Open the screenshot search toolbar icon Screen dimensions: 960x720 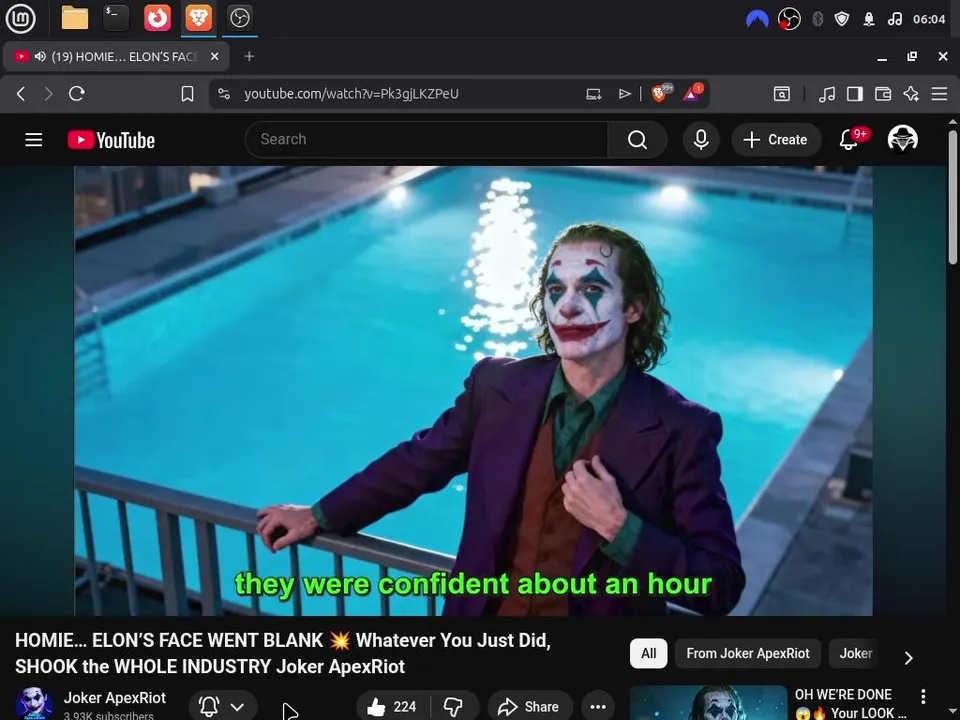tap(782, 94)
